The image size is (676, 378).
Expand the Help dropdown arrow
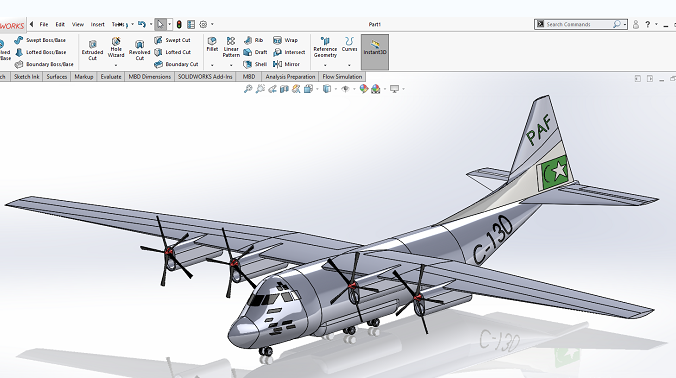click(x=656, y=25)
